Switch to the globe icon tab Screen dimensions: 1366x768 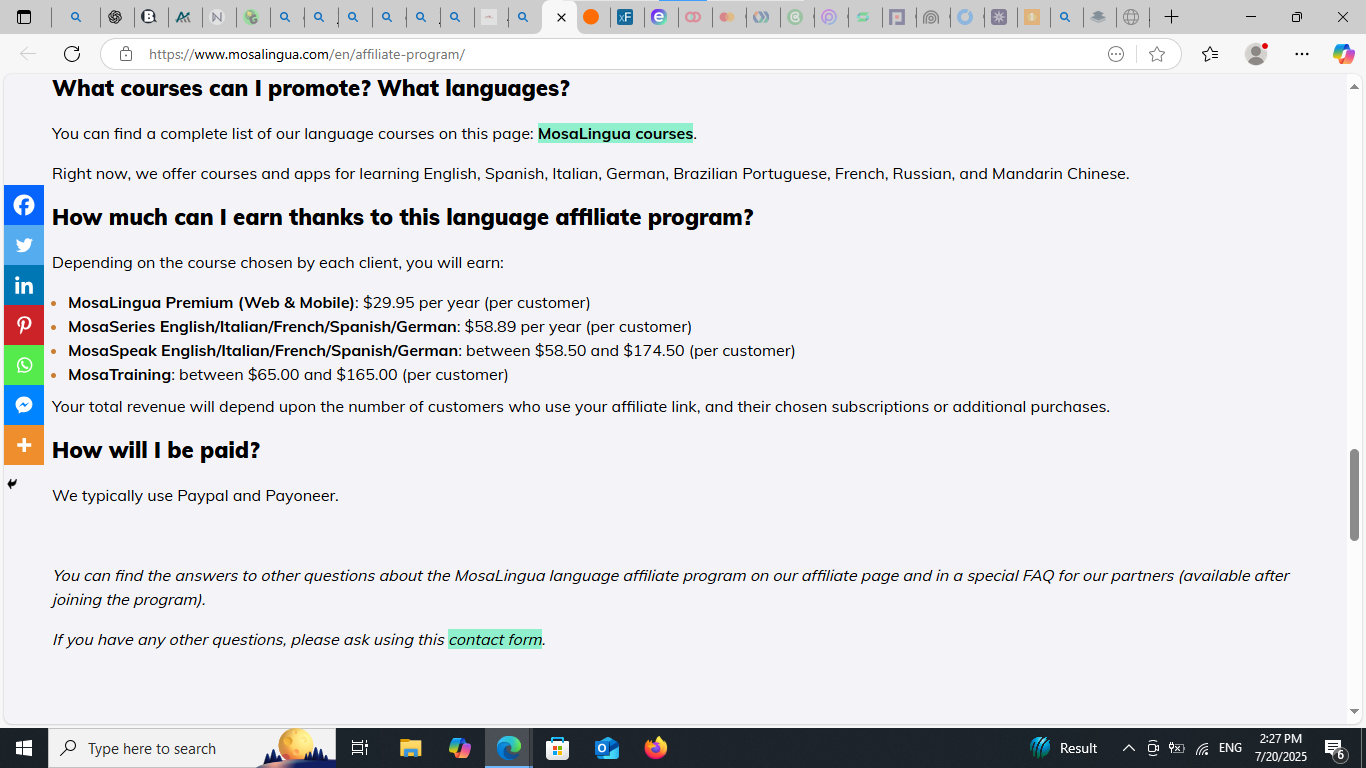click(x=1131, y=17)
